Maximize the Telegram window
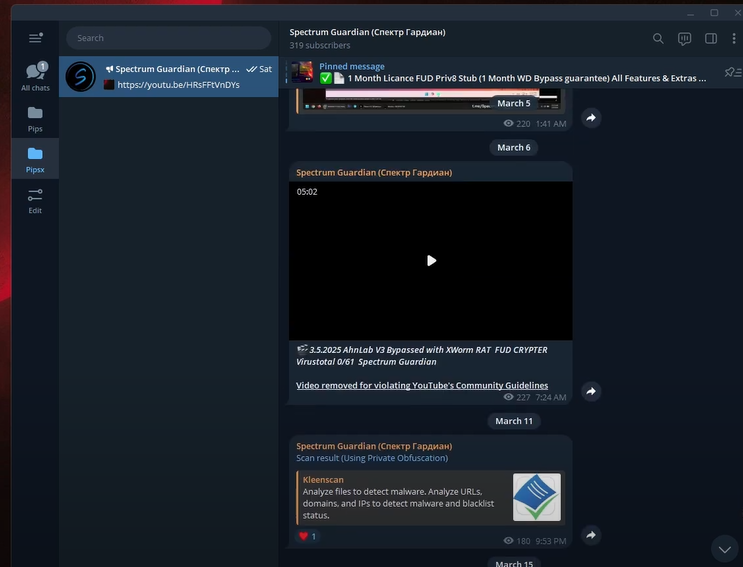 click(x=714, y=13)
